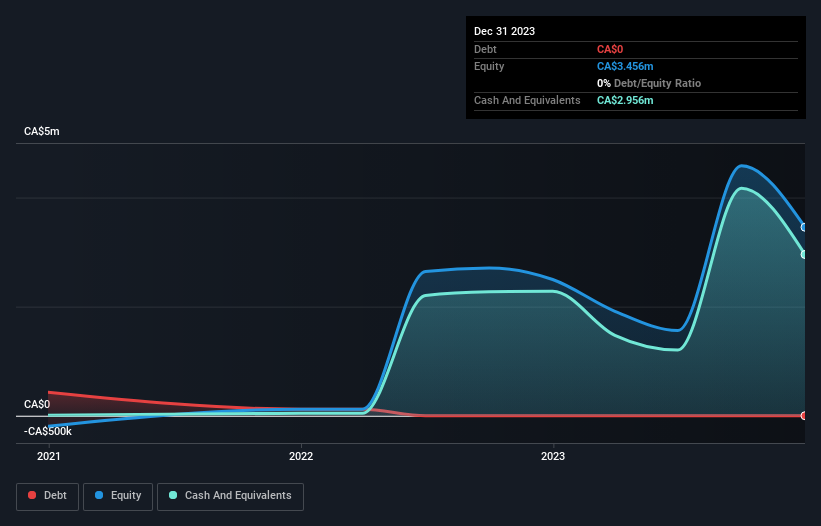Click the red Debt legend dot
Image resolution: width=821 pixels, height=526 pixels.
pos(32,495)
